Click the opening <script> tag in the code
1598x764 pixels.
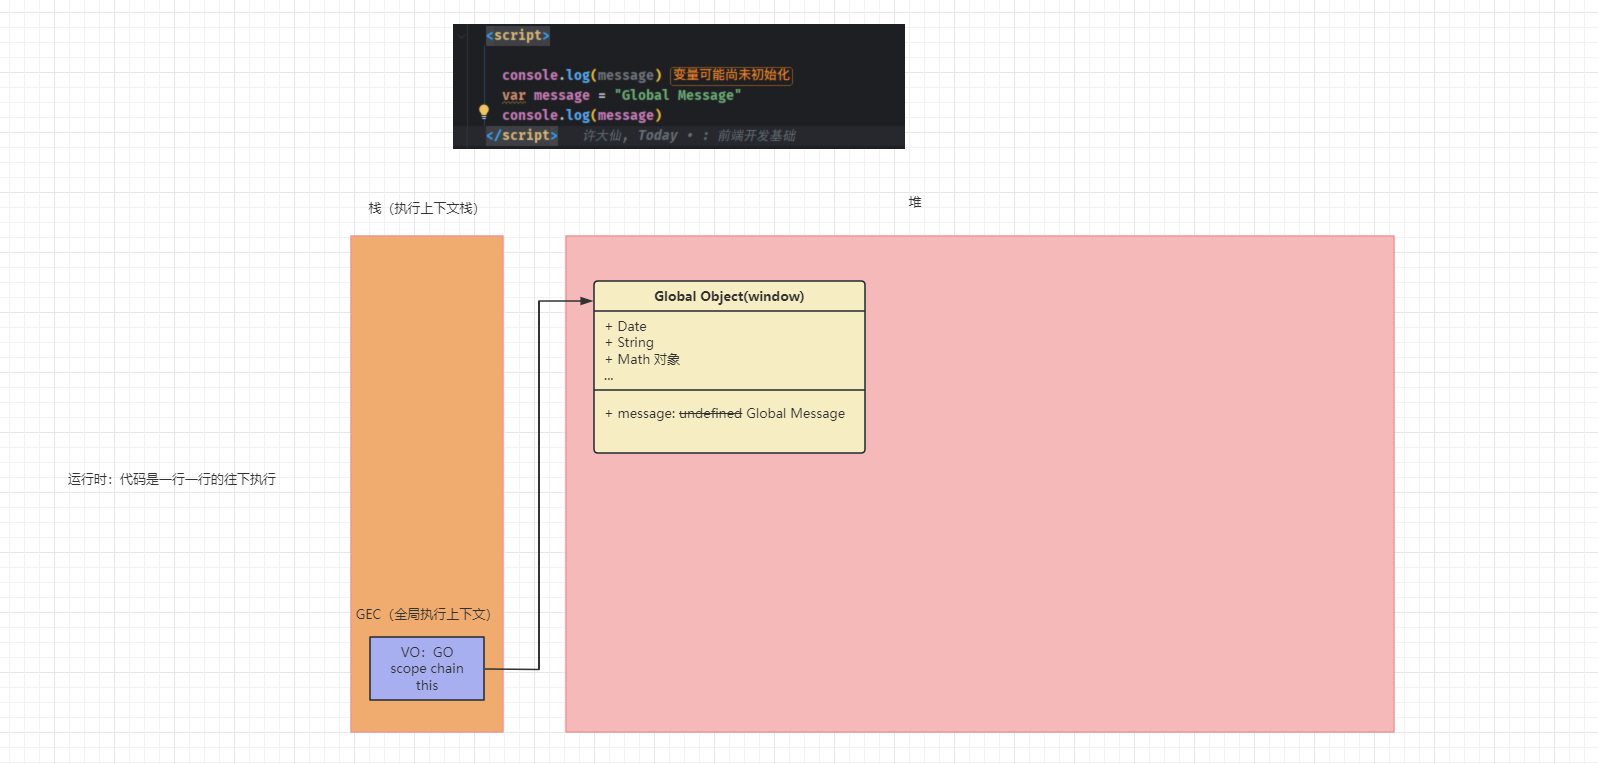tap(518, 35)
